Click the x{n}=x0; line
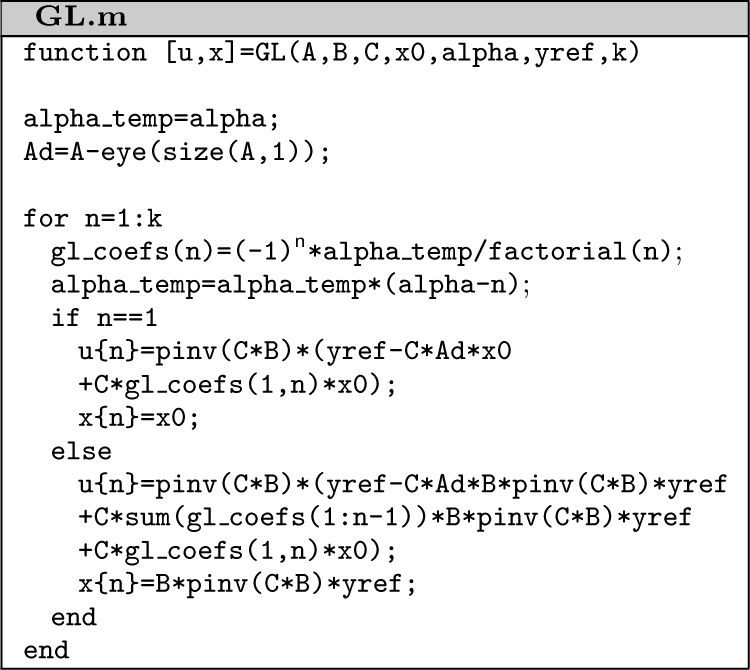Viewport: 750px width, 670px height. (x=138, y=419)
